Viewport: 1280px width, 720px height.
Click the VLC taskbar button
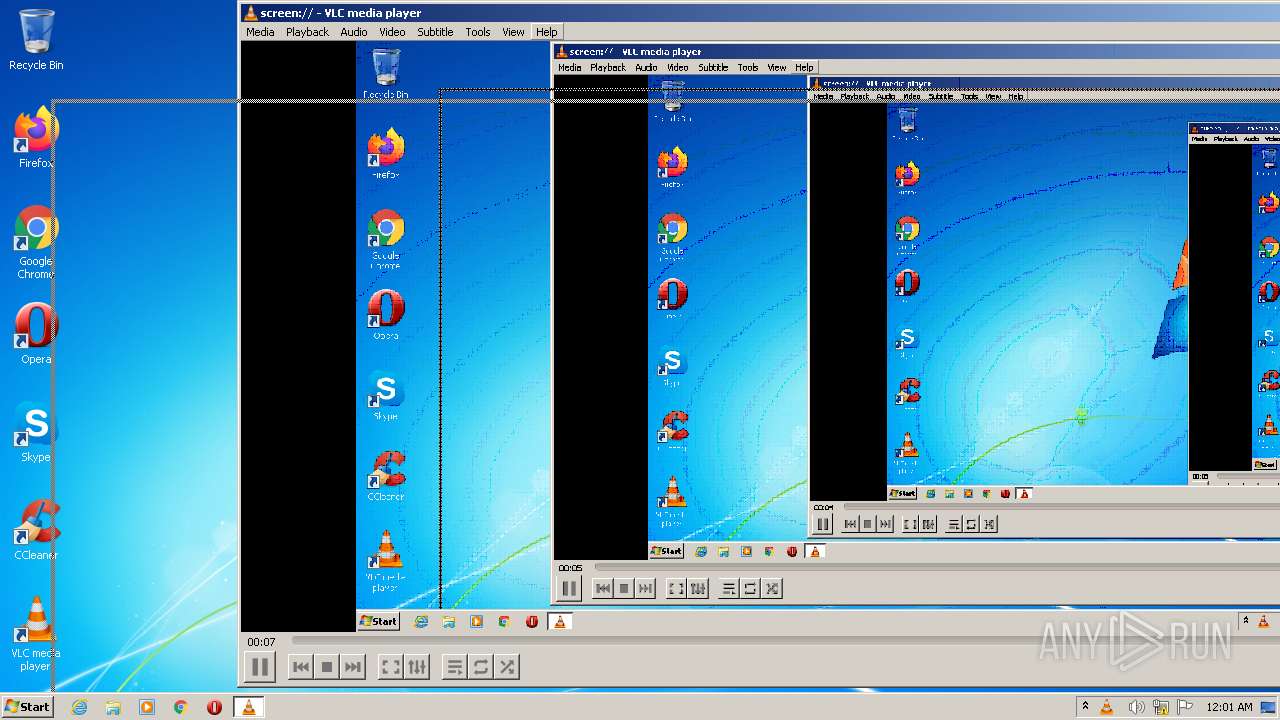pyautogui.click(x=248, y=707)
